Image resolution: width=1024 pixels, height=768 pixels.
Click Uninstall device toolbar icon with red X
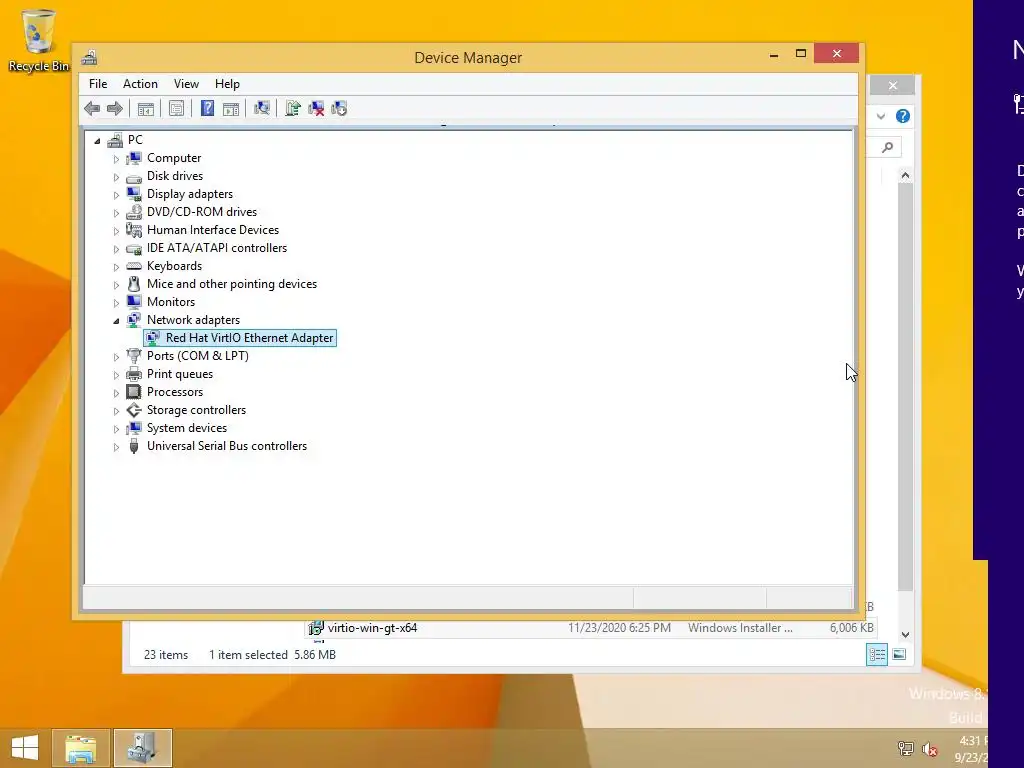pyautogui.click(x=316, y=108)
